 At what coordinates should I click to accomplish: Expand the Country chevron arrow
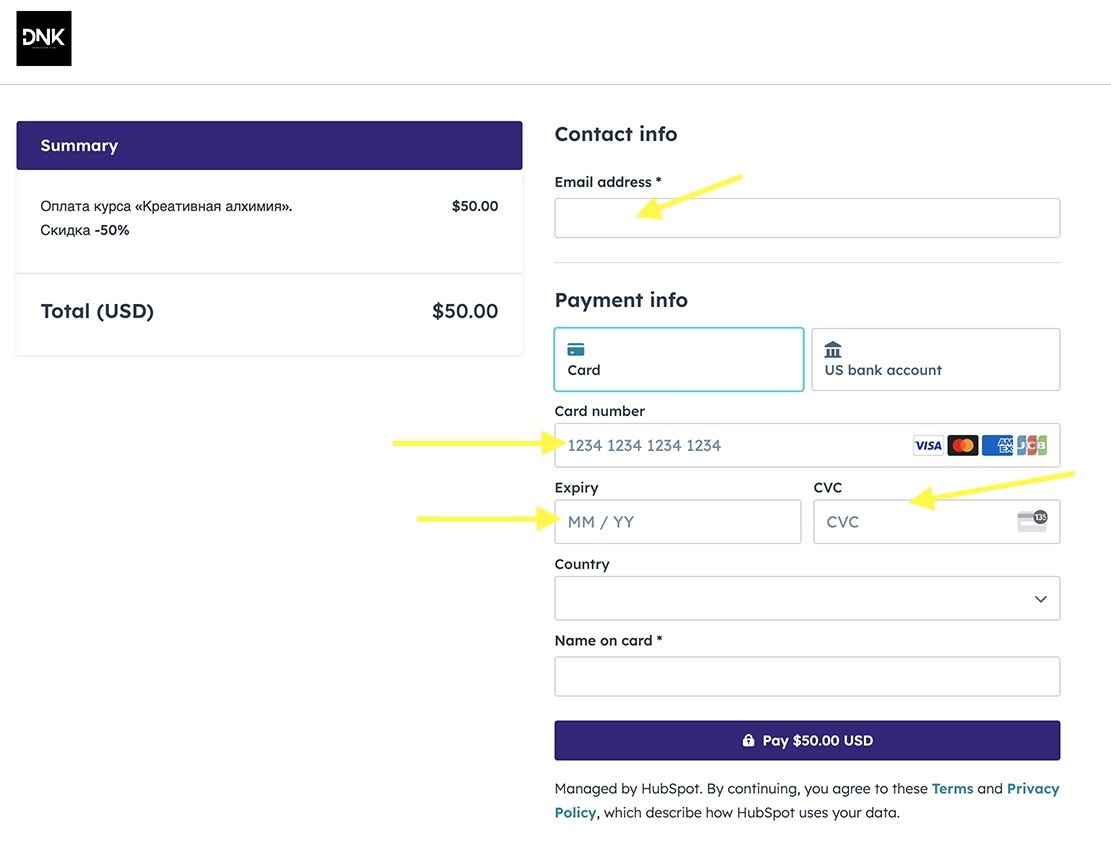click(x=1040, y=599)
